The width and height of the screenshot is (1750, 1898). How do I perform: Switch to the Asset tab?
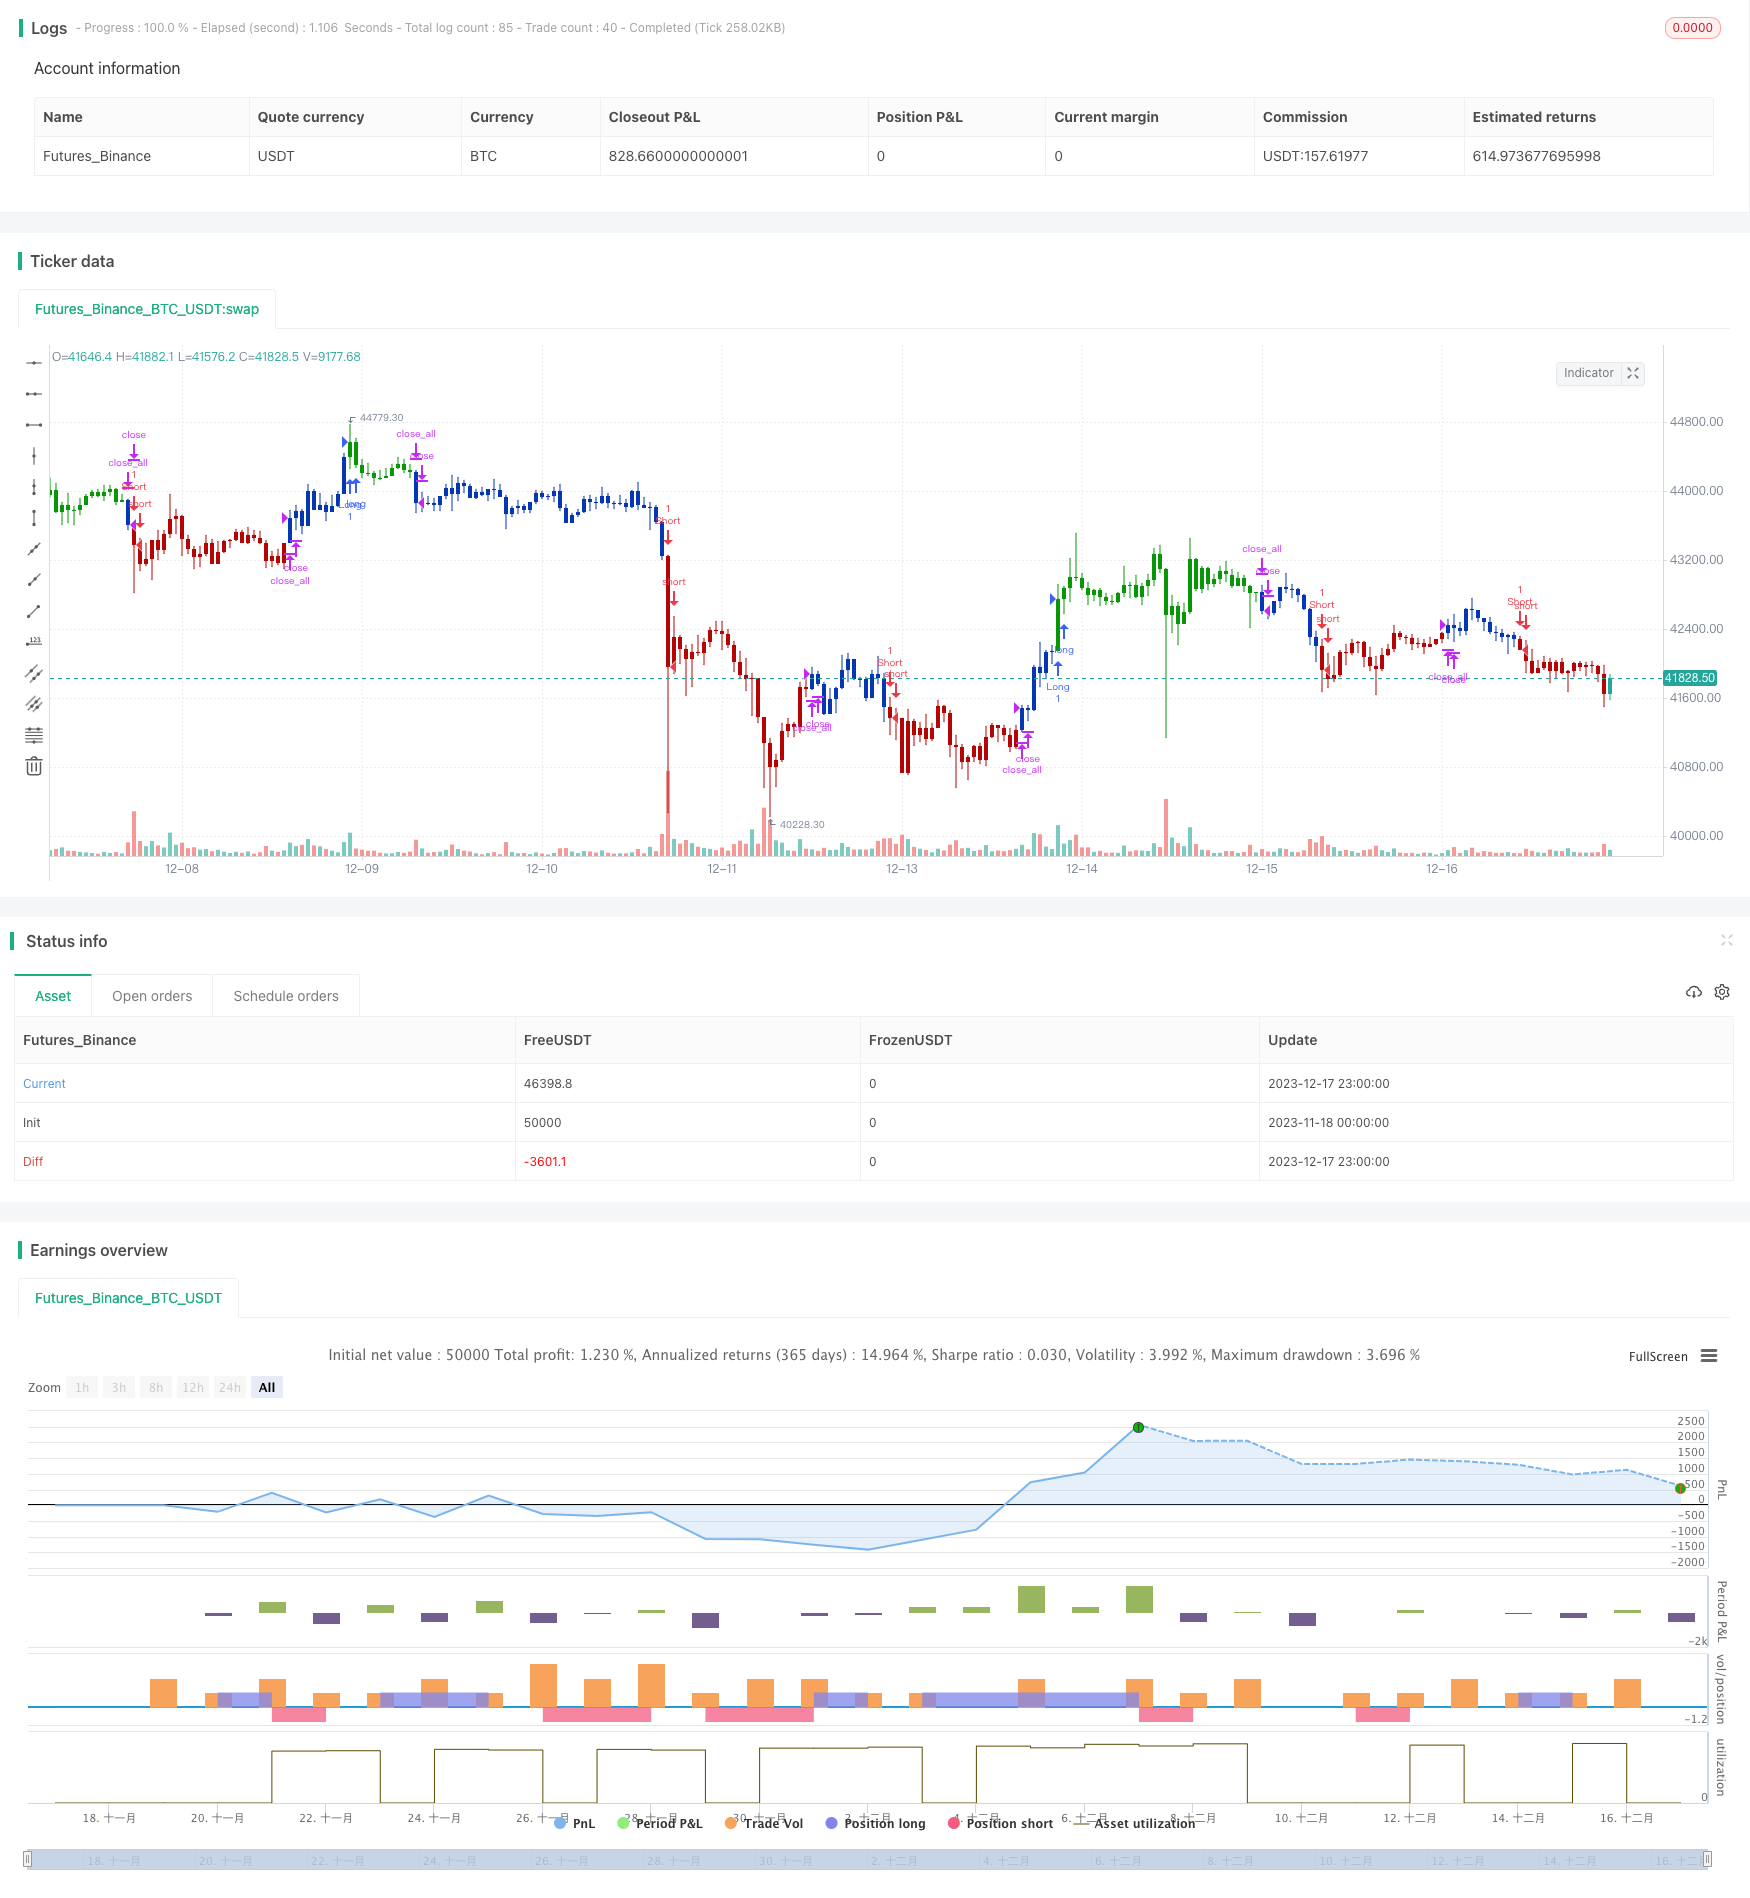click(53, 996)
